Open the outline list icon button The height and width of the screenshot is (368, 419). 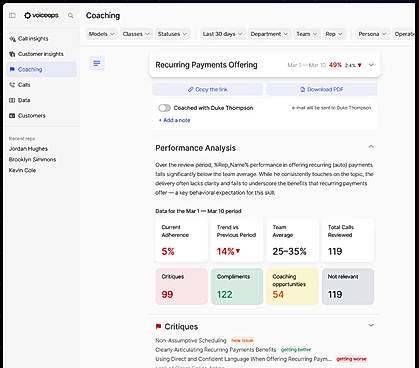tap(97, 63)
